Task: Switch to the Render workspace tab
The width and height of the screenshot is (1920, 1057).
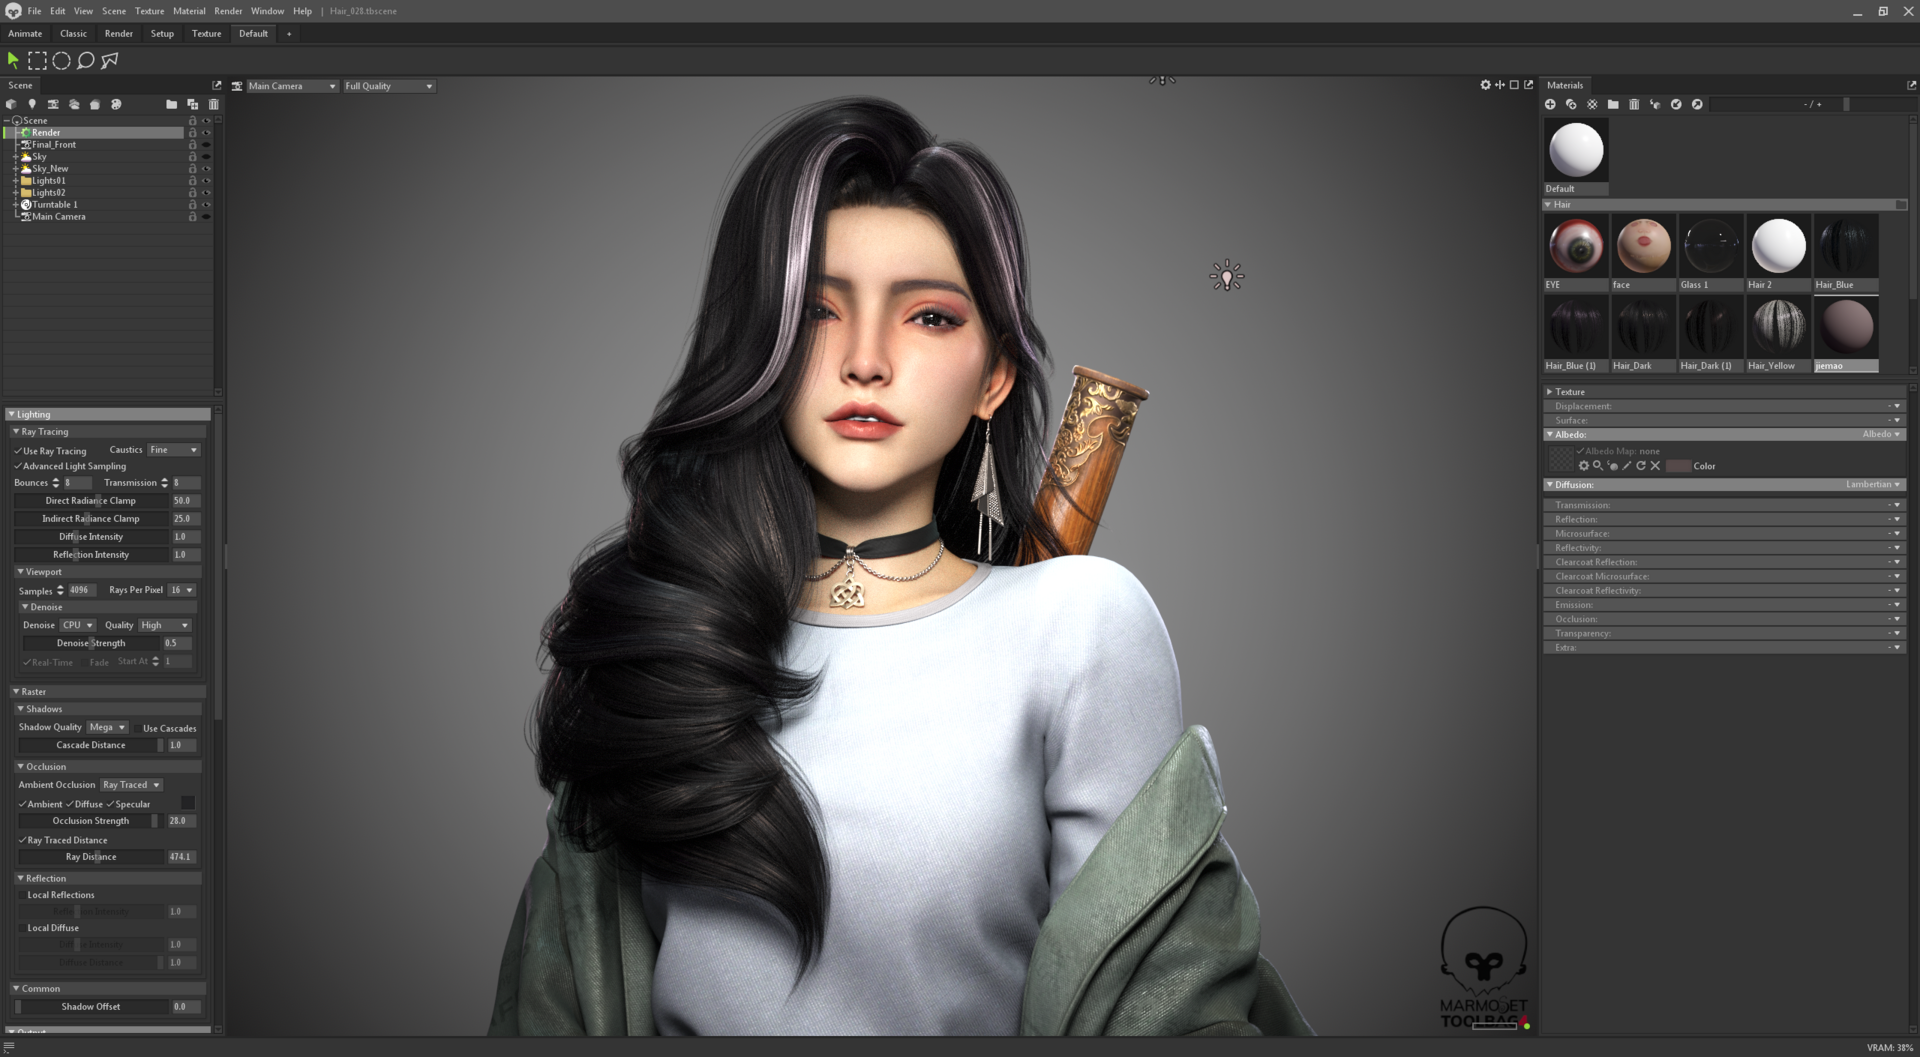Action: pos(119,33)
